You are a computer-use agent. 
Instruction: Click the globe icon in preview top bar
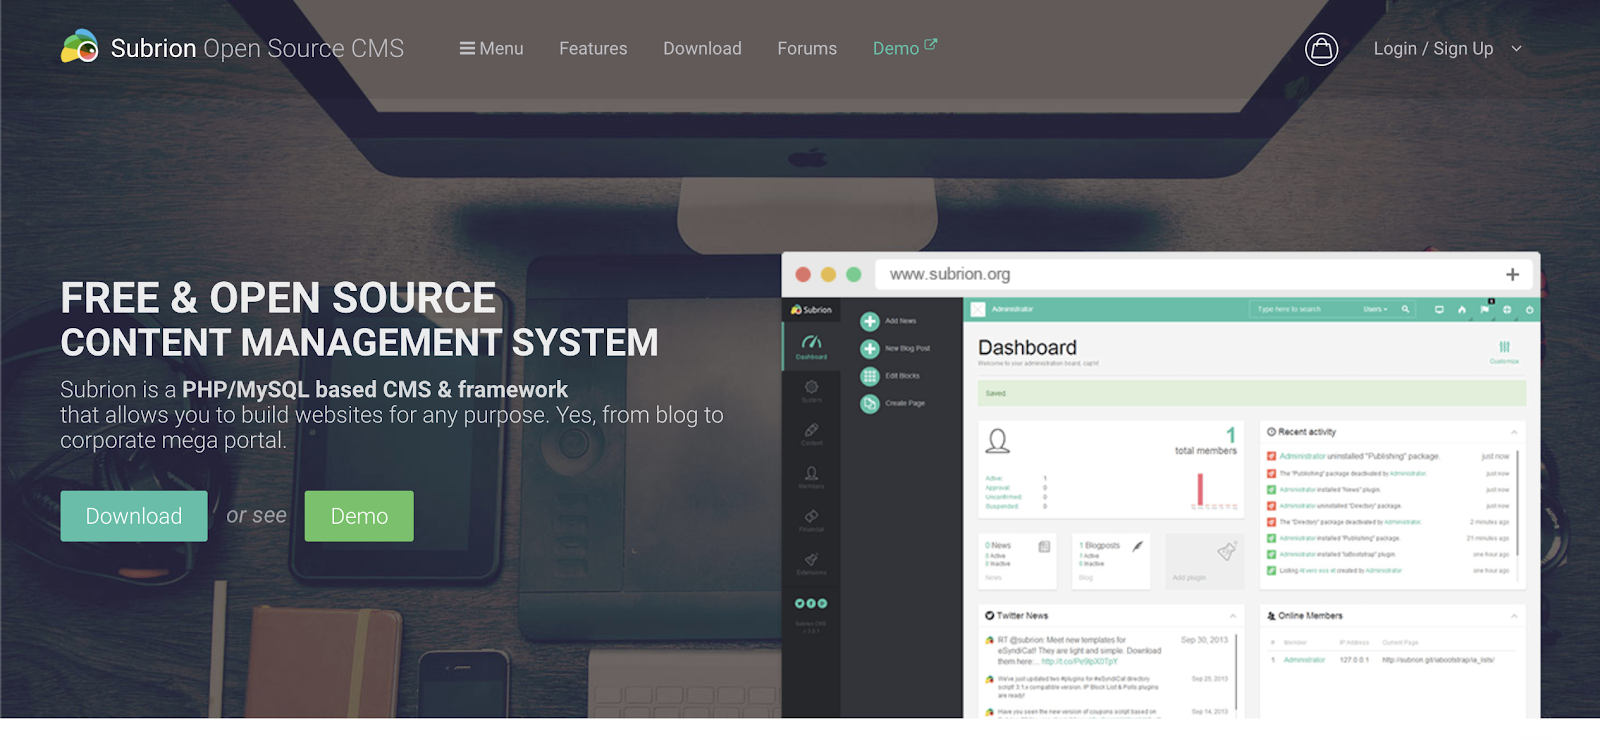tap(1507, 309)
